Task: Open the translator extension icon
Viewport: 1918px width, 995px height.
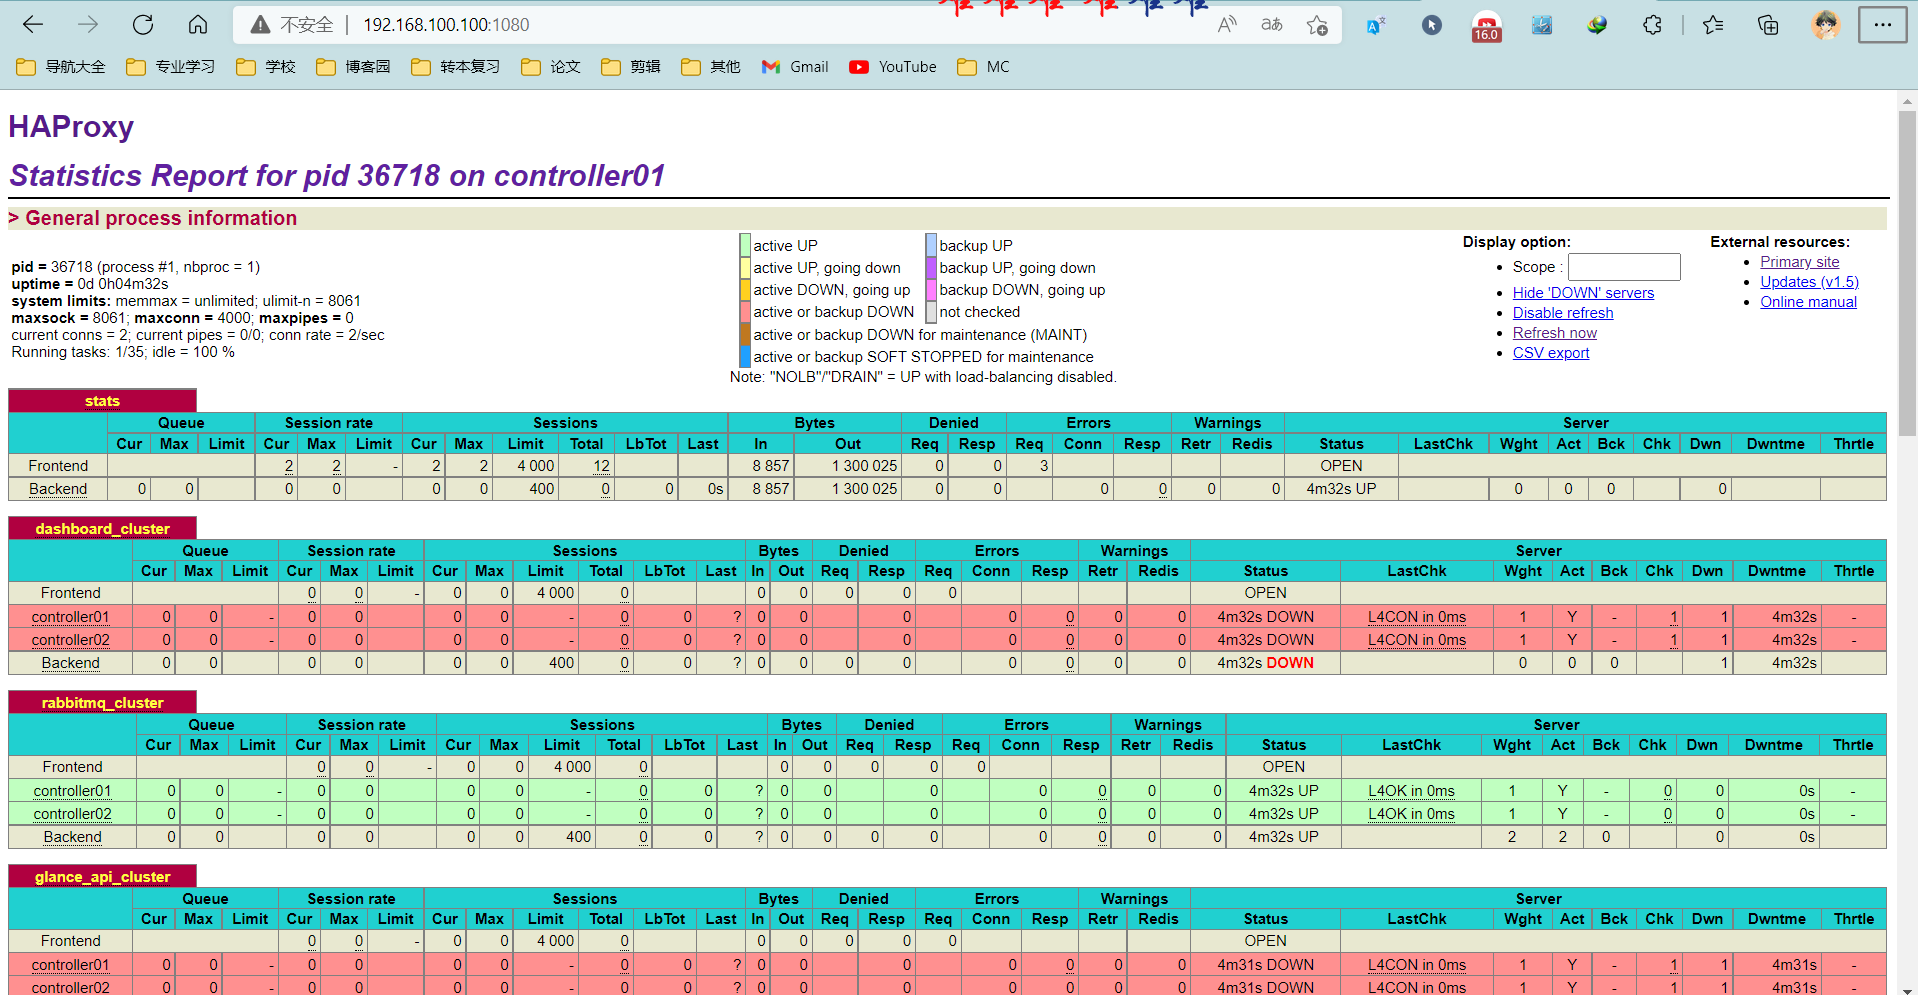Action: coord(1377,26)
